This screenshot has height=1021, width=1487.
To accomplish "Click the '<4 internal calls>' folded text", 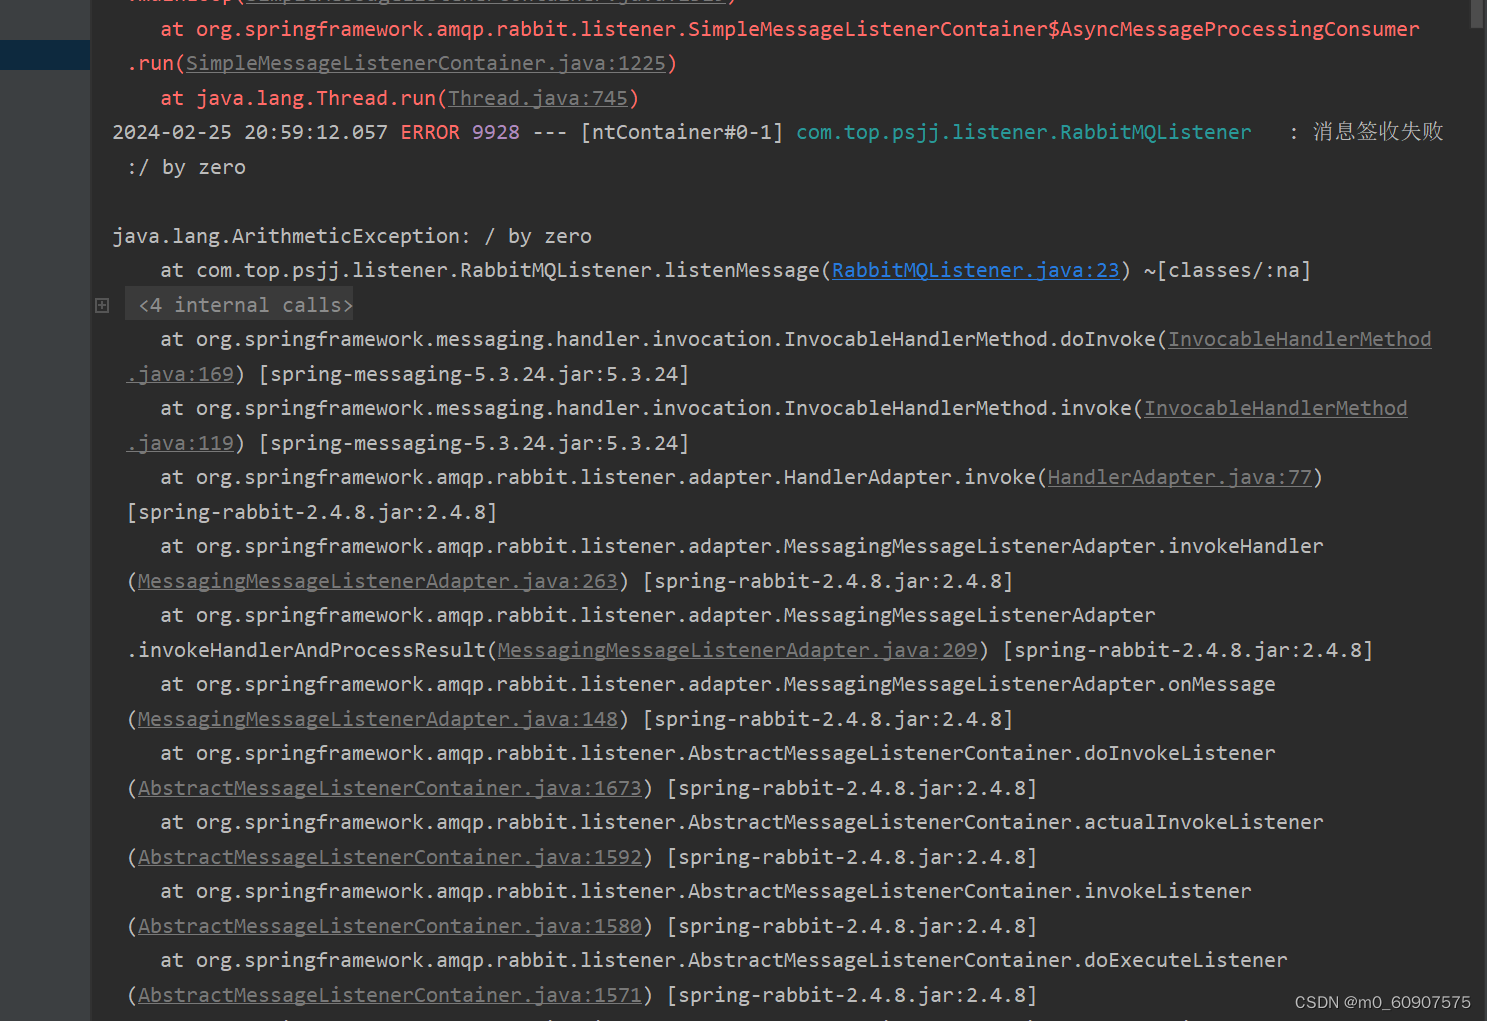I will pyautogui.click(x=246, y=305).
